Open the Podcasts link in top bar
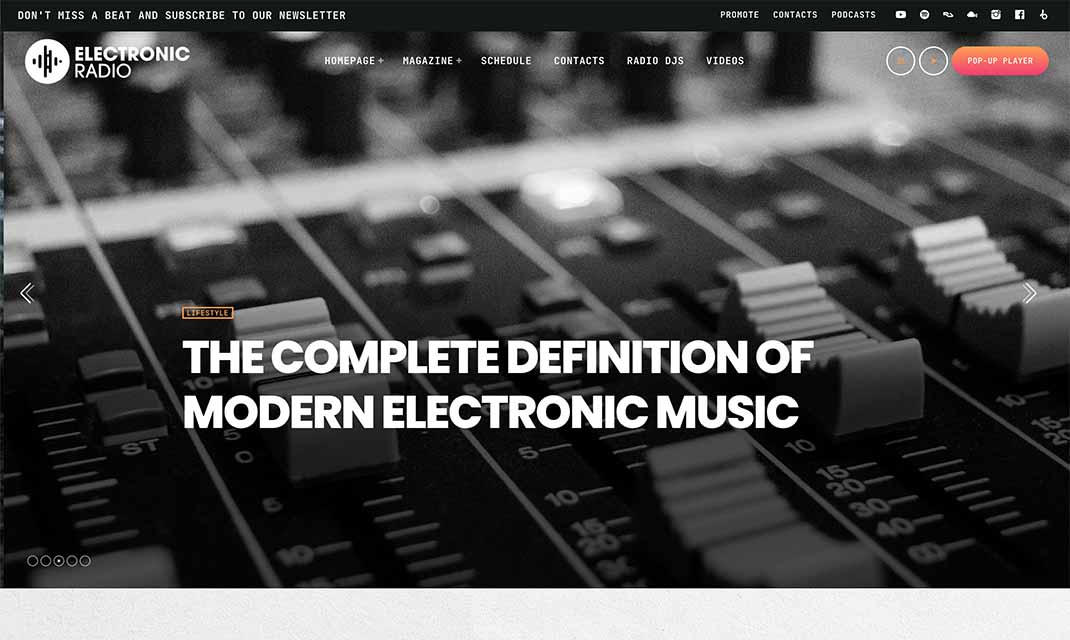The image size is (1070, 640). click(x=853, y=15)
